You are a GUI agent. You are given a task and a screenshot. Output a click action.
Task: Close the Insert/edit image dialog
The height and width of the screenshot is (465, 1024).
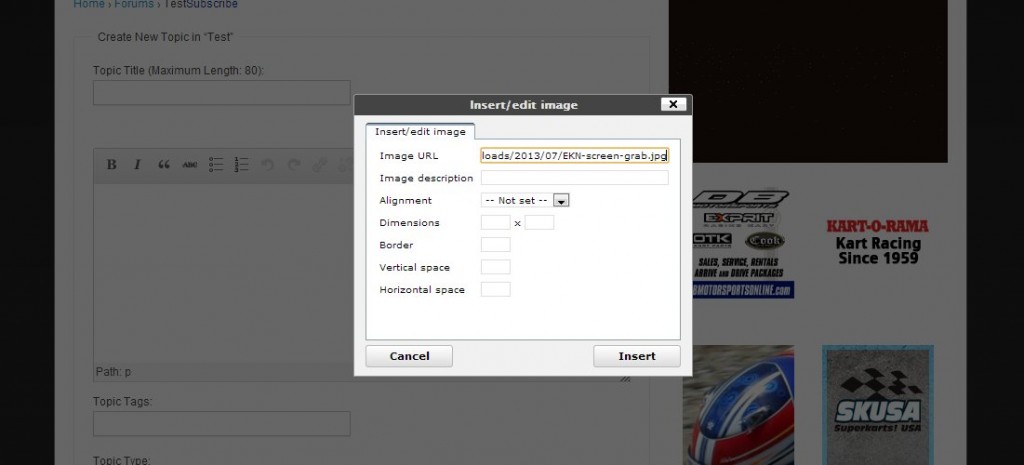(673, 104)
